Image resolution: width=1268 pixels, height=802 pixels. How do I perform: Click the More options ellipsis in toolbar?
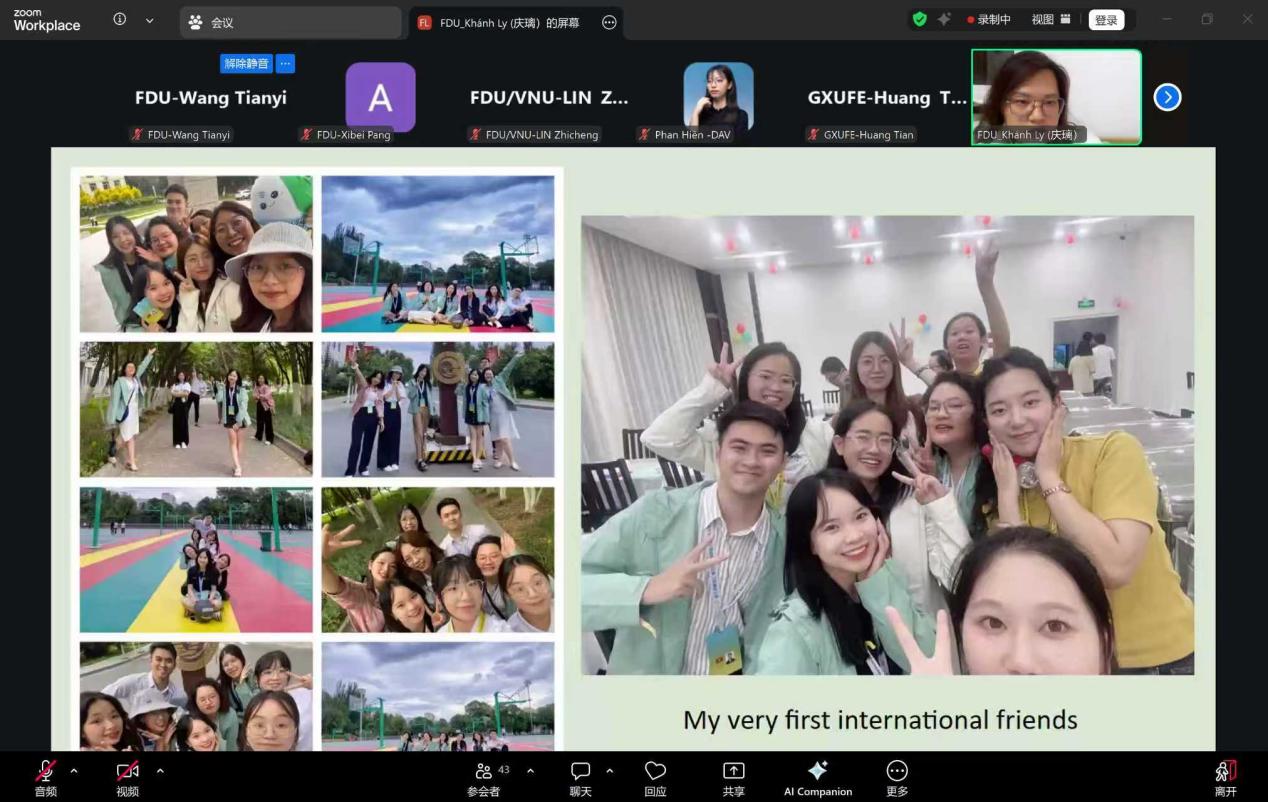coord(897,771)
